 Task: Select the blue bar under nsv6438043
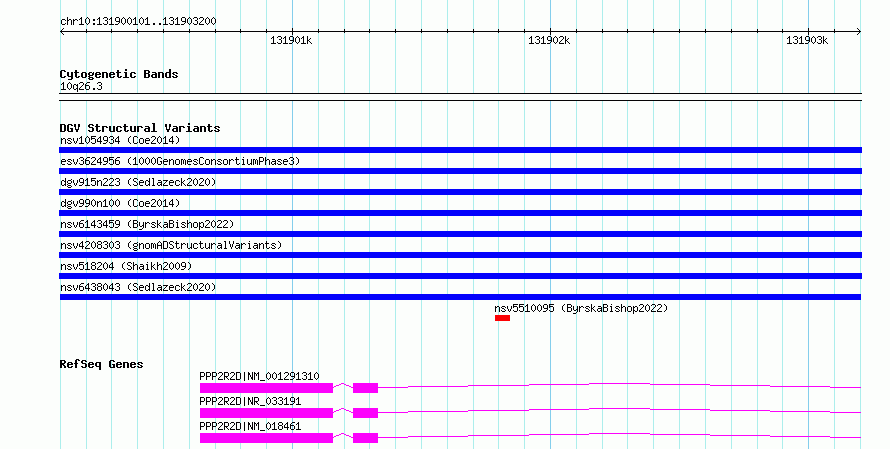point(460,297)
